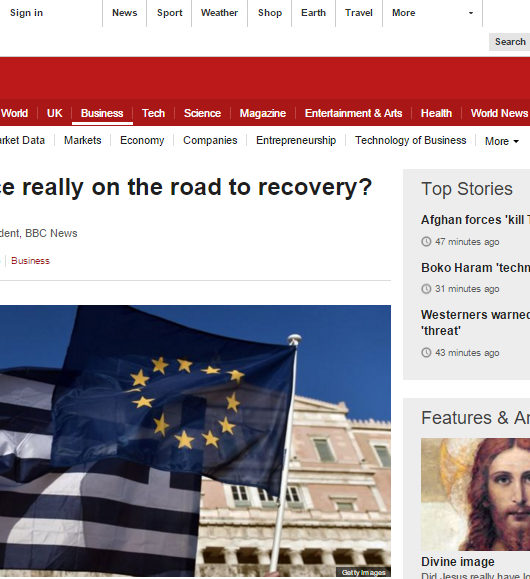Click the clock icon beside 31 minutes ago
This screenshot has width=530, height=579.
426,289
